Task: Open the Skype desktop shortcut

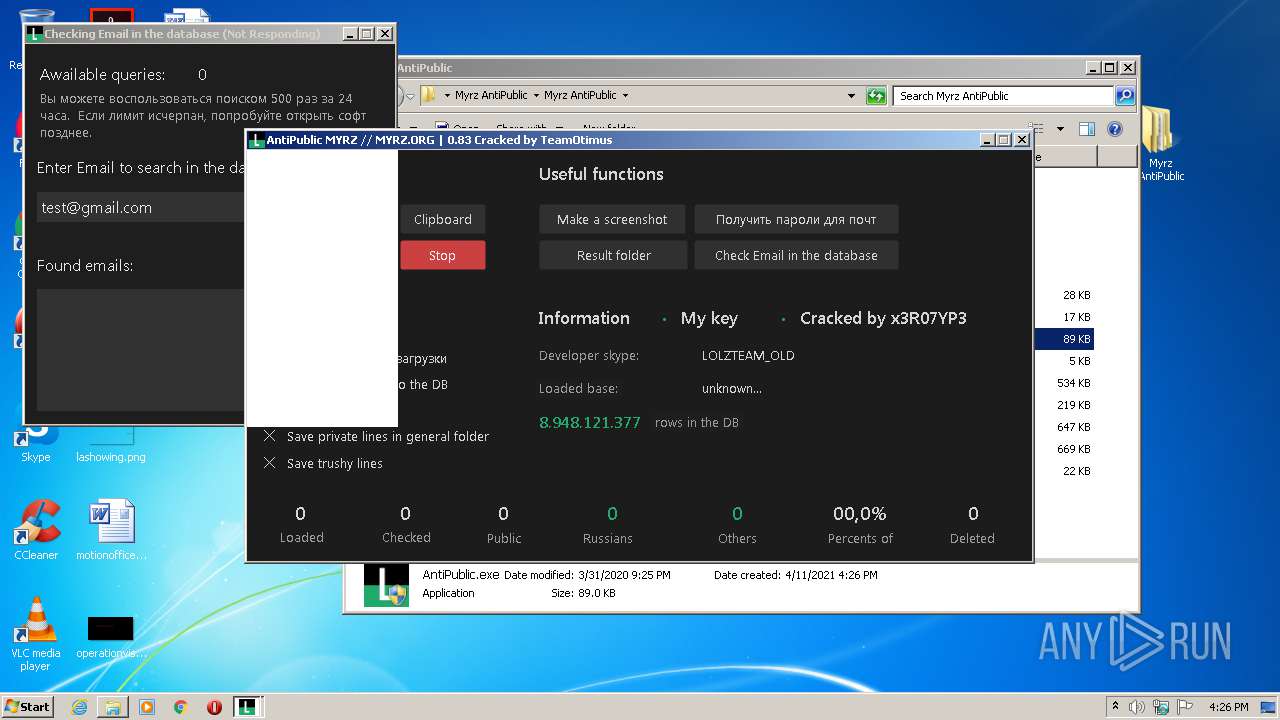Action: click(36, 443)
